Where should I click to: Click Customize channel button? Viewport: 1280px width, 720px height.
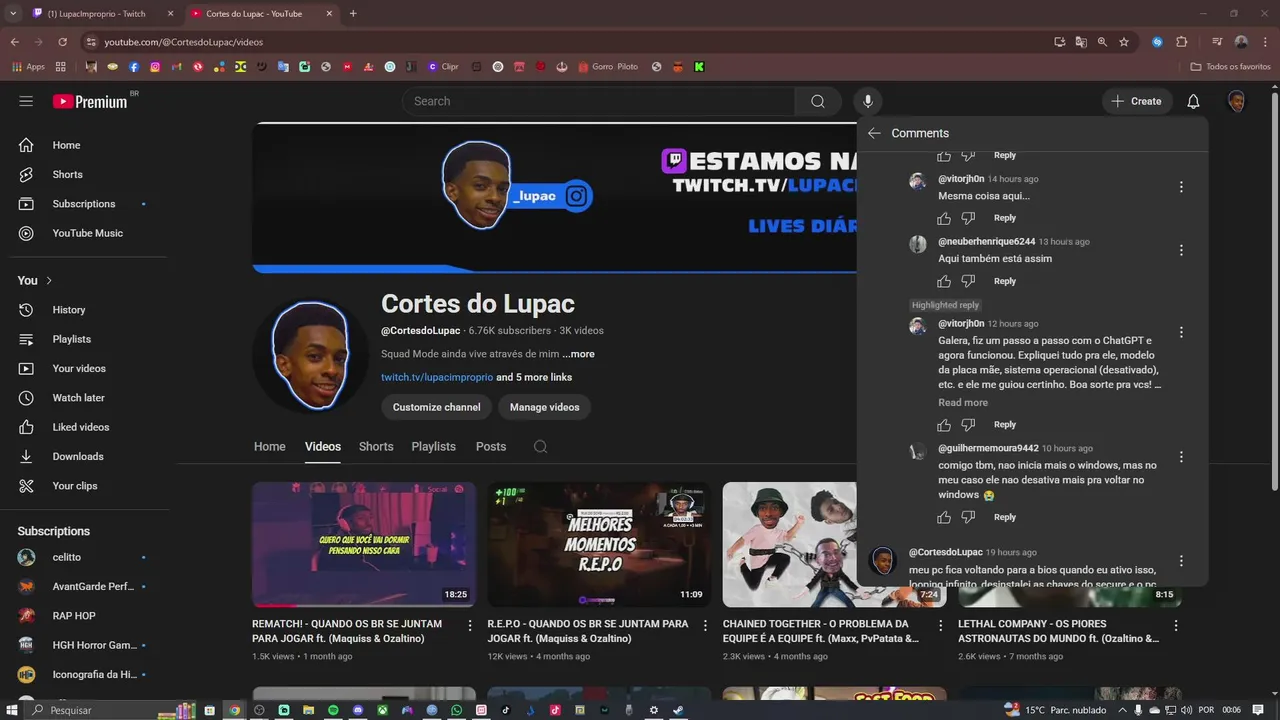click(436, 407)
